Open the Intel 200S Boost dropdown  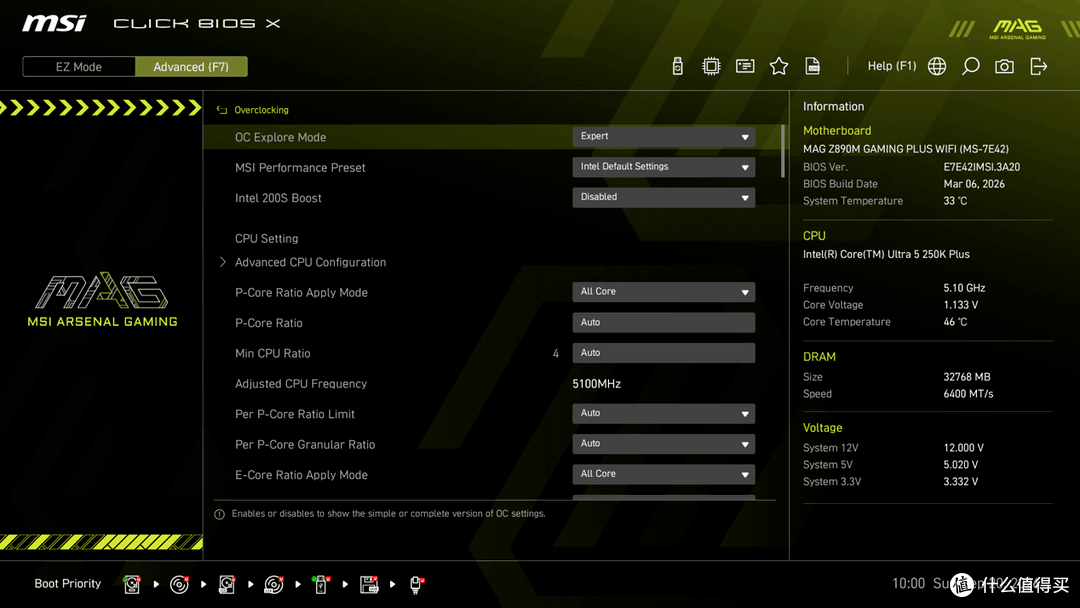663,197
